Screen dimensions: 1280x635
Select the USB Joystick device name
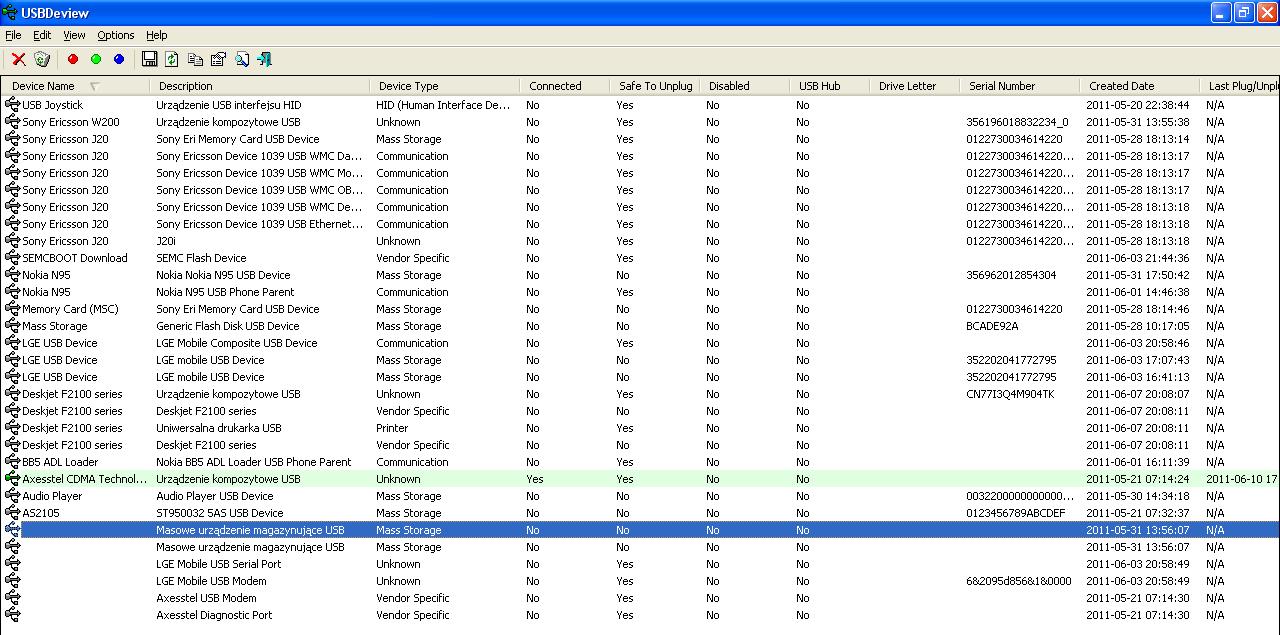[53, 105]
